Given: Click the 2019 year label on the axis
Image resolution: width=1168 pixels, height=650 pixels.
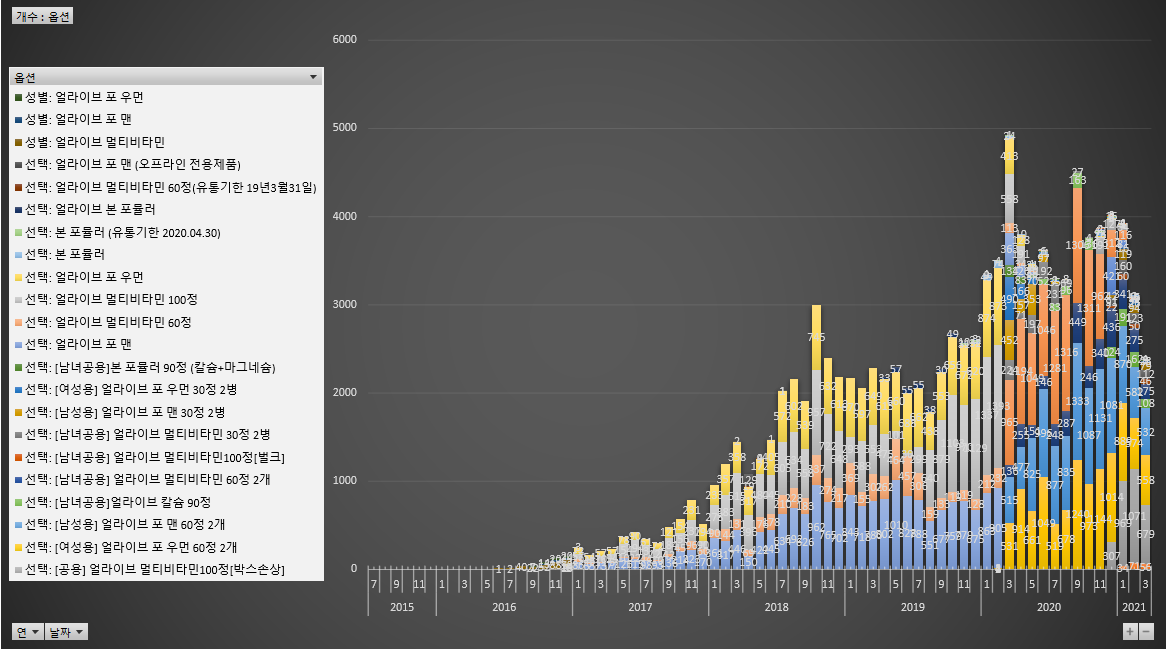Looking at the screenshot, I should [913, 607].
